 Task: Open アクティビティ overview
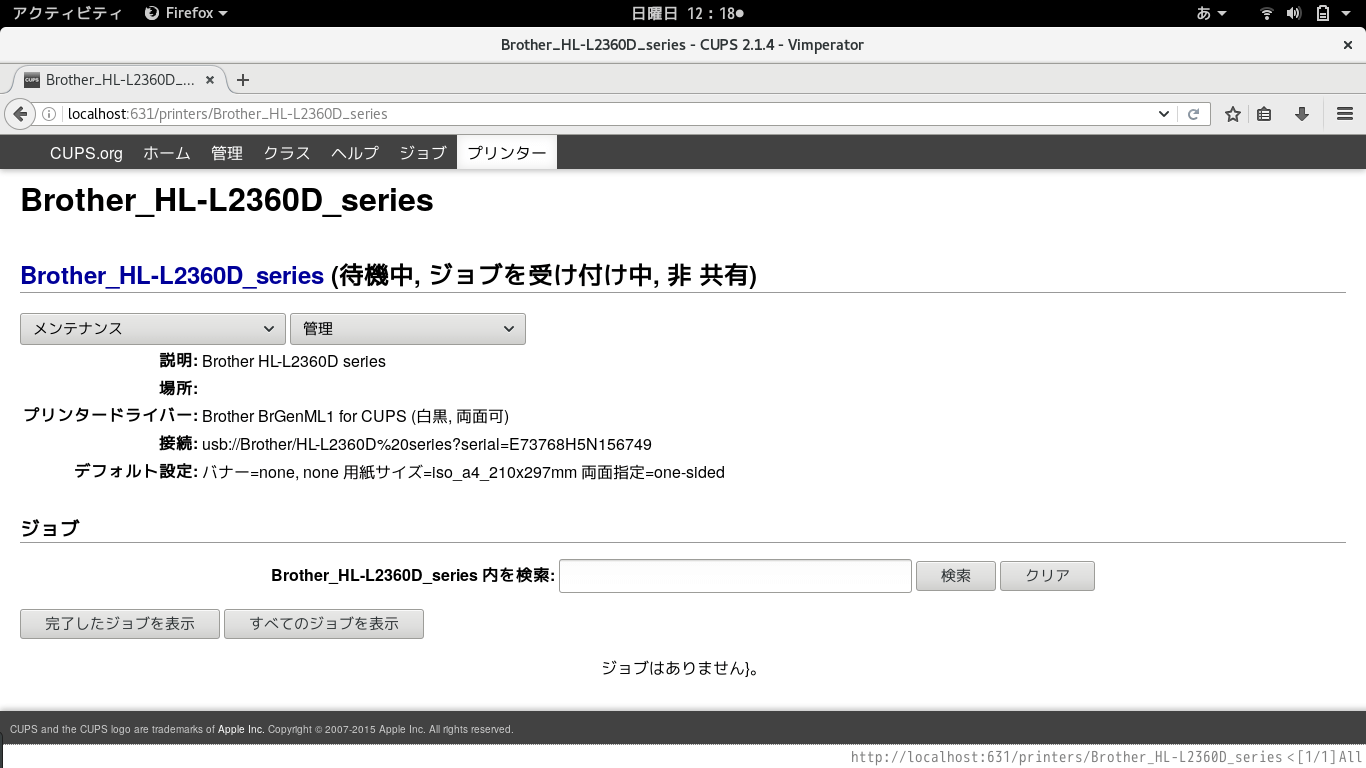67,13
